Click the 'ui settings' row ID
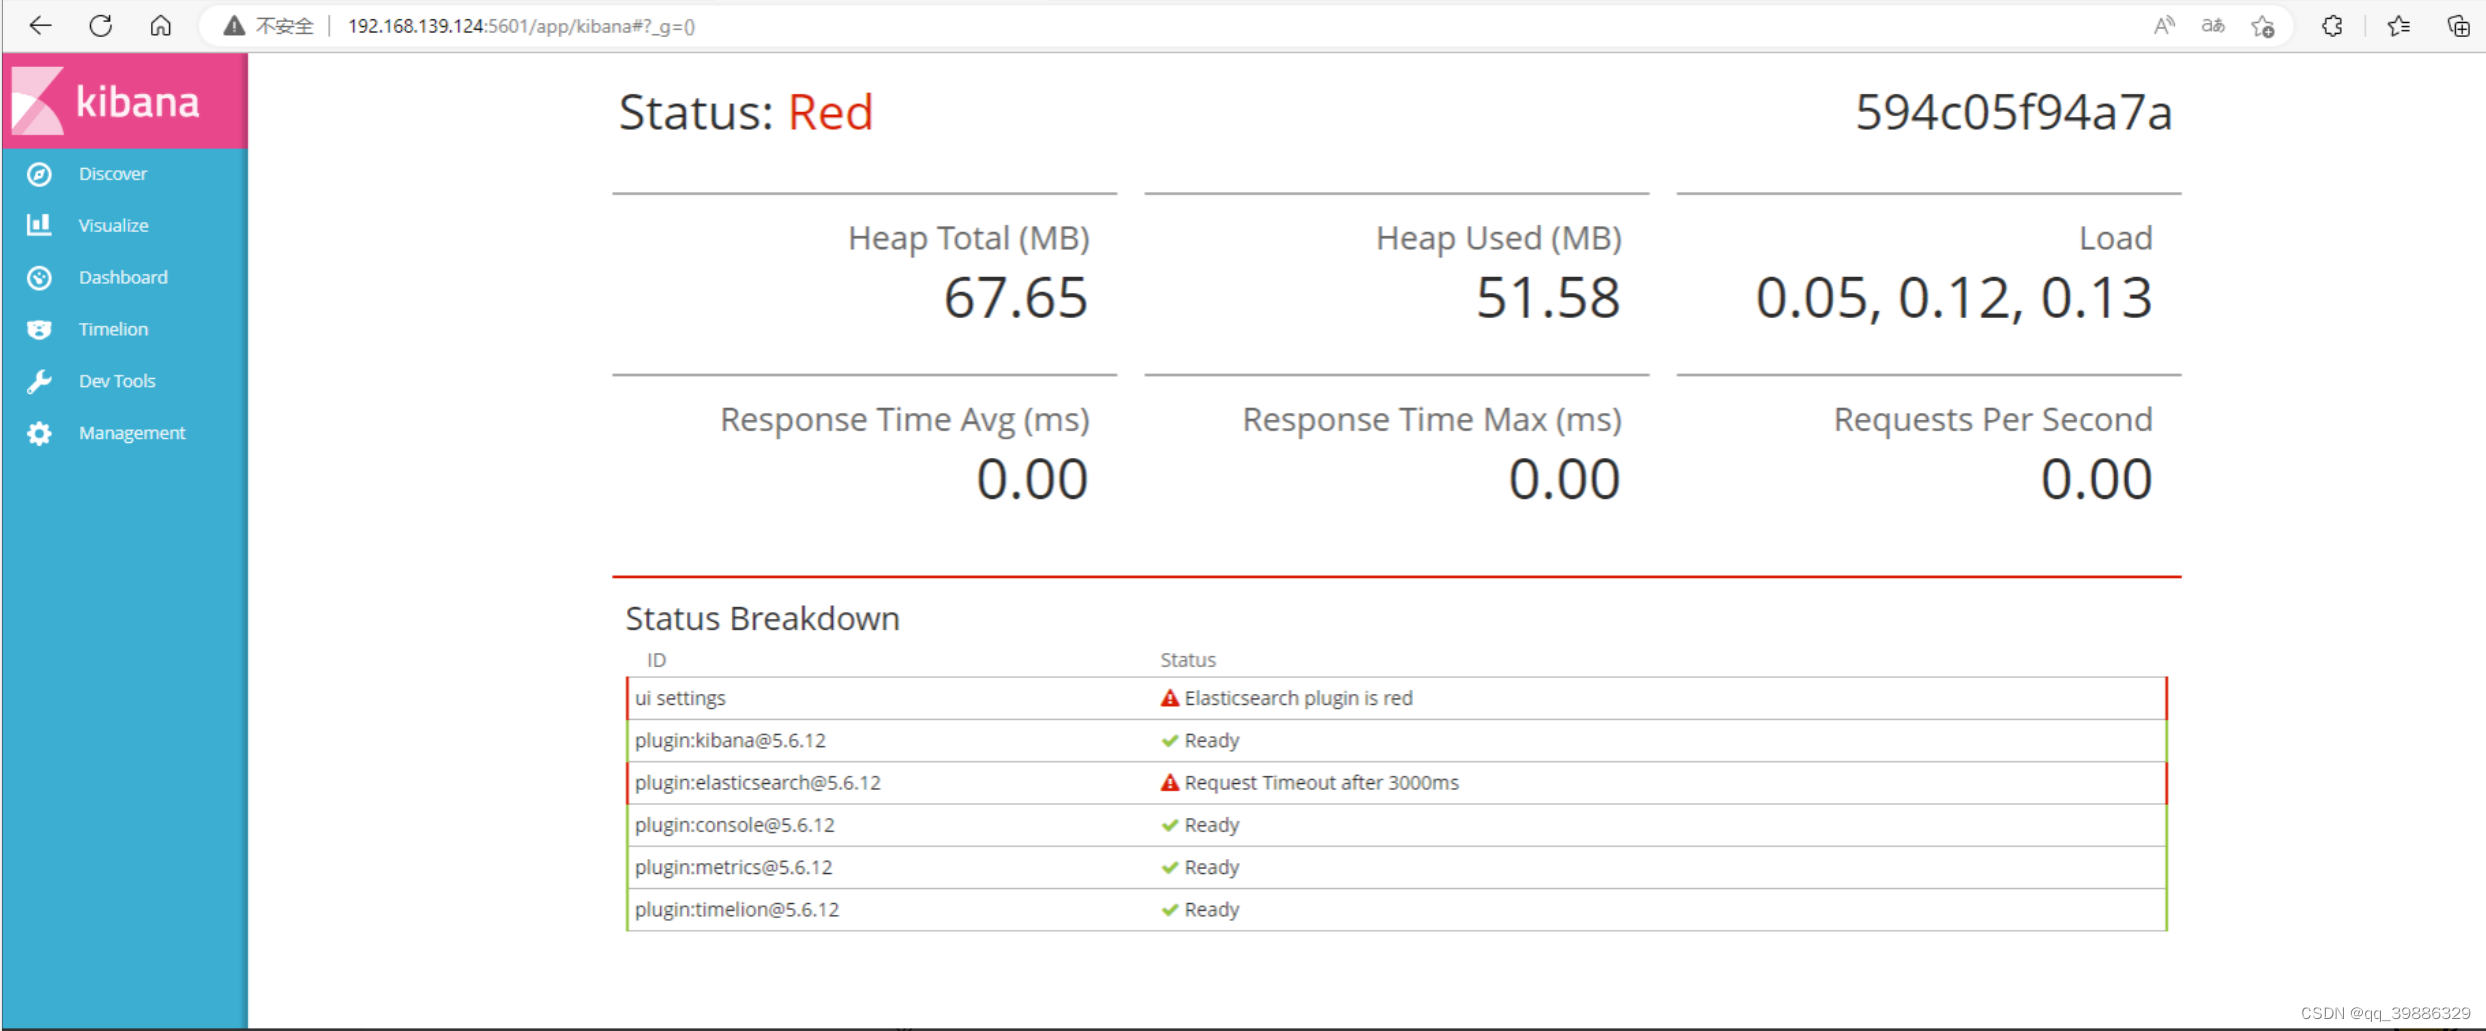 [680, 698]
